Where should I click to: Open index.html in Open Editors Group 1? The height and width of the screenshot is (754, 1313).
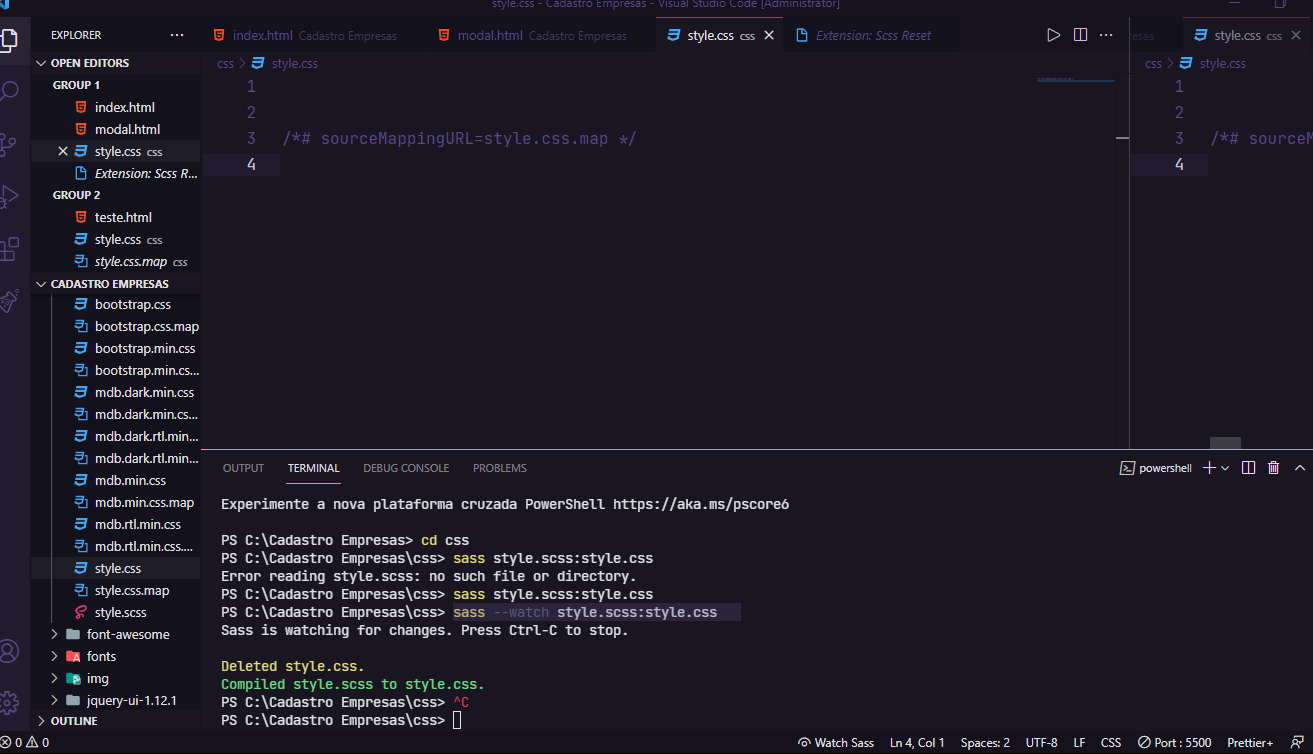124,107
